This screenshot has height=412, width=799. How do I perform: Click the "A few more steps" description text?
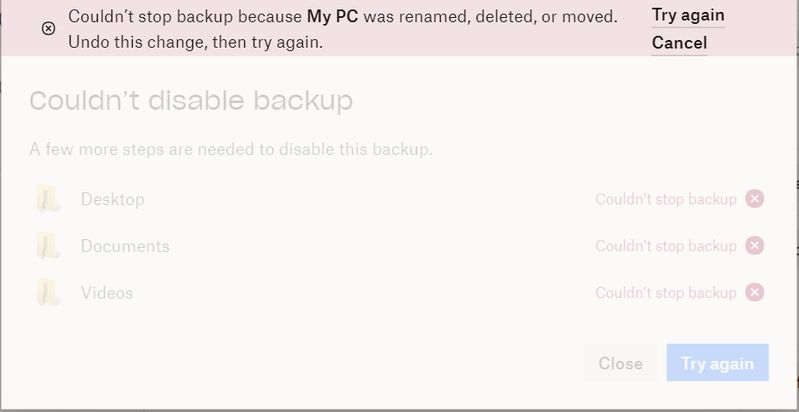click(230, 150)
